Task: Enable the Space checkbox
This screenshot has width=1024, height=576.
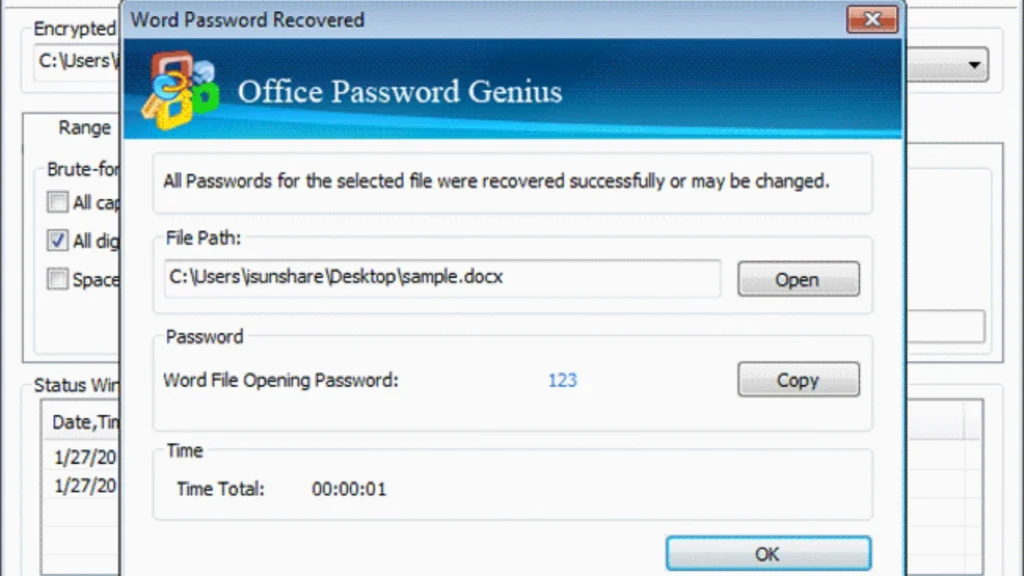Action: pyautogui.click(x=57, y=279)
